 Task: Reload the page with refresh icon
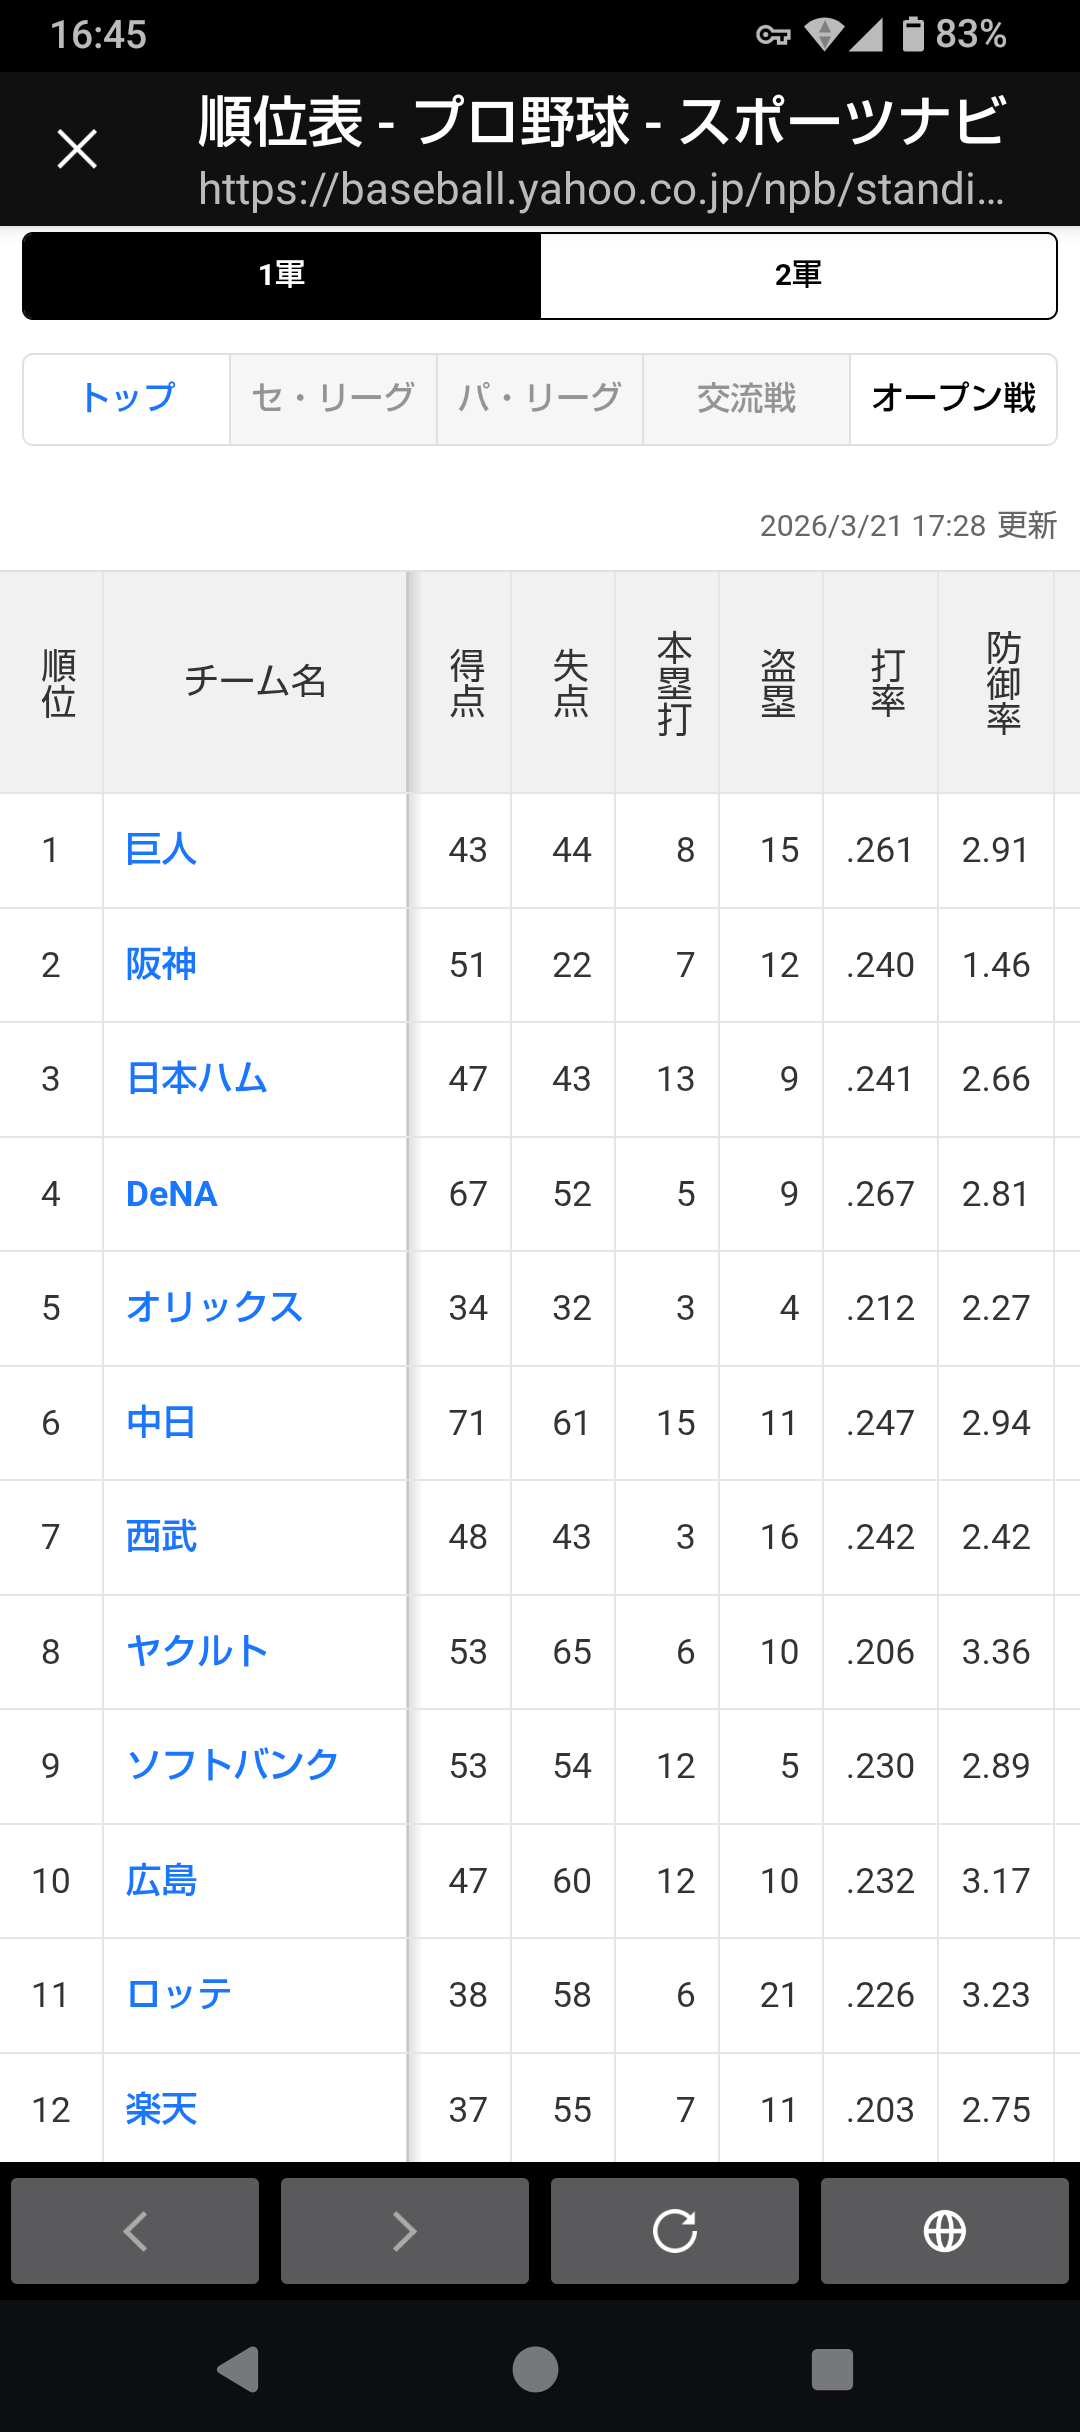click(x=675, y=2231)
